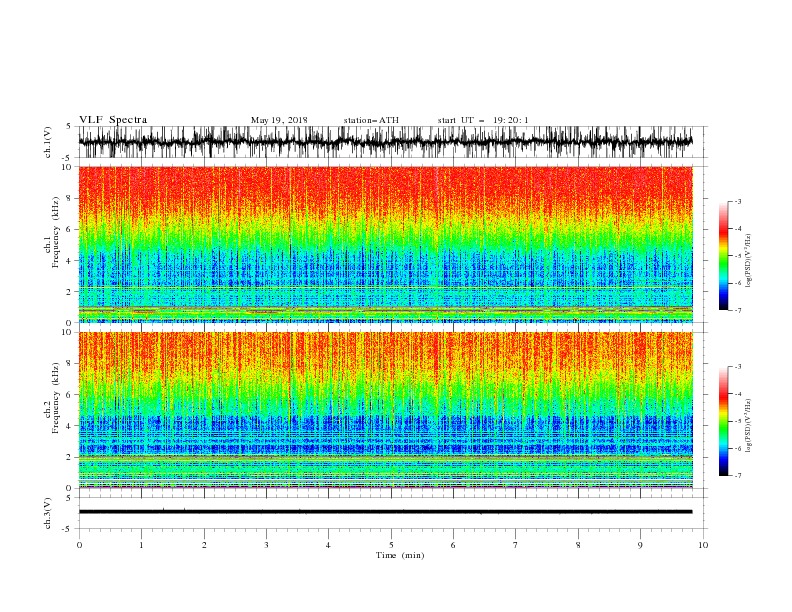
Task: Click the "1" tick on the time axis
Action: click(x=141, y=545)
